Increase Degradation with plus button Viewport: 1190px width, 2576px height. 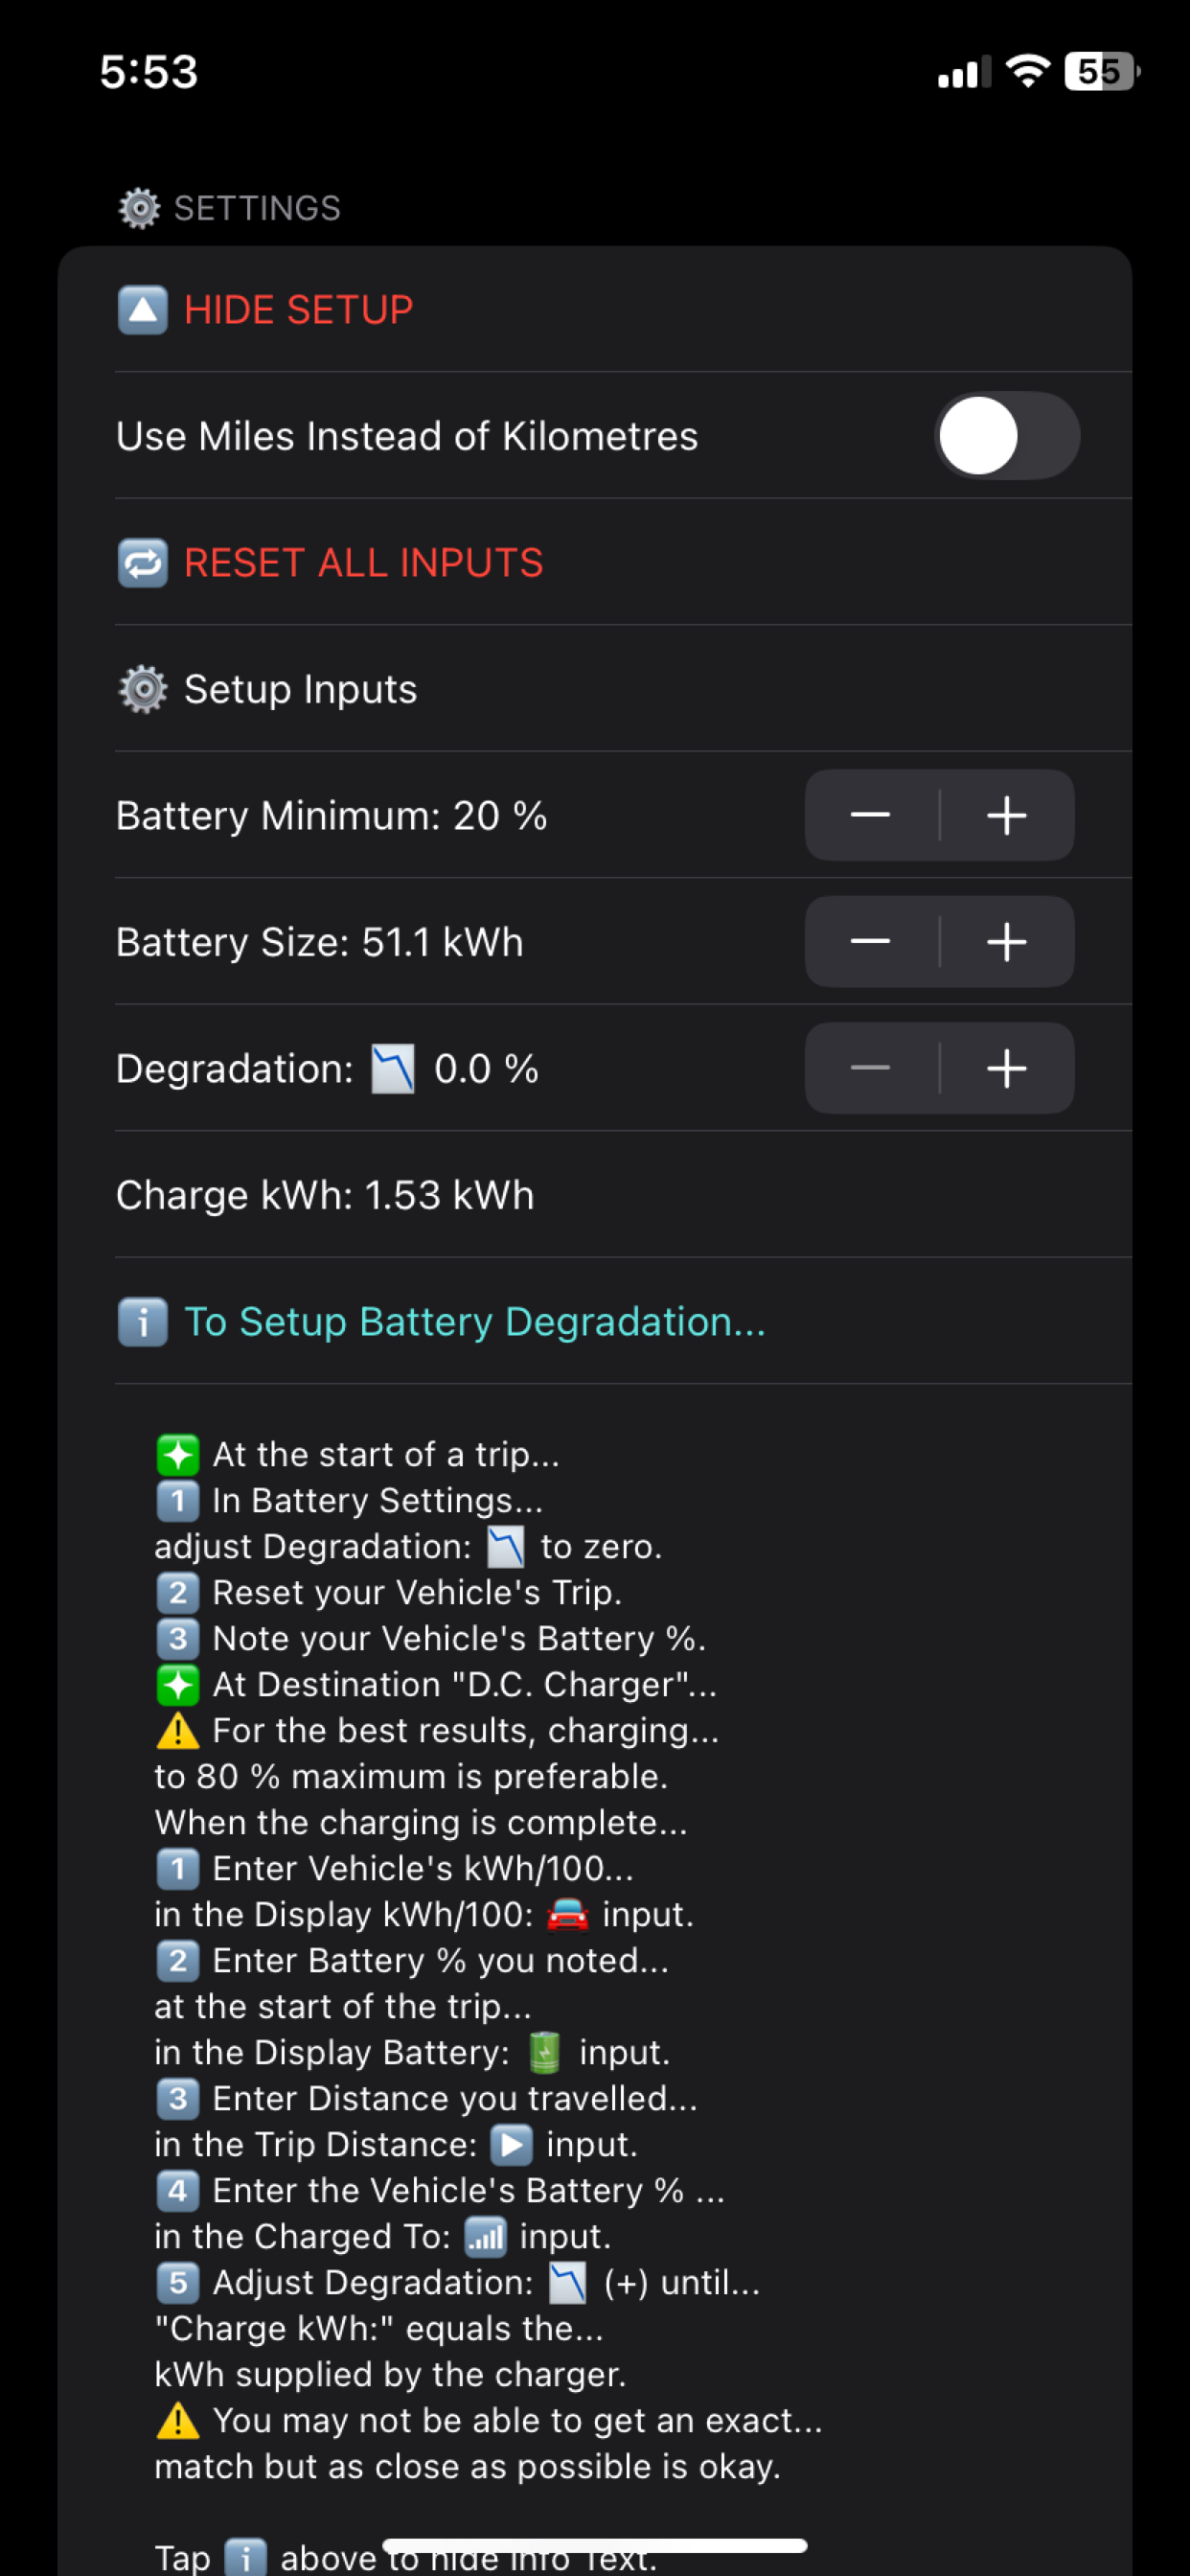[x=1007, y=1068]
